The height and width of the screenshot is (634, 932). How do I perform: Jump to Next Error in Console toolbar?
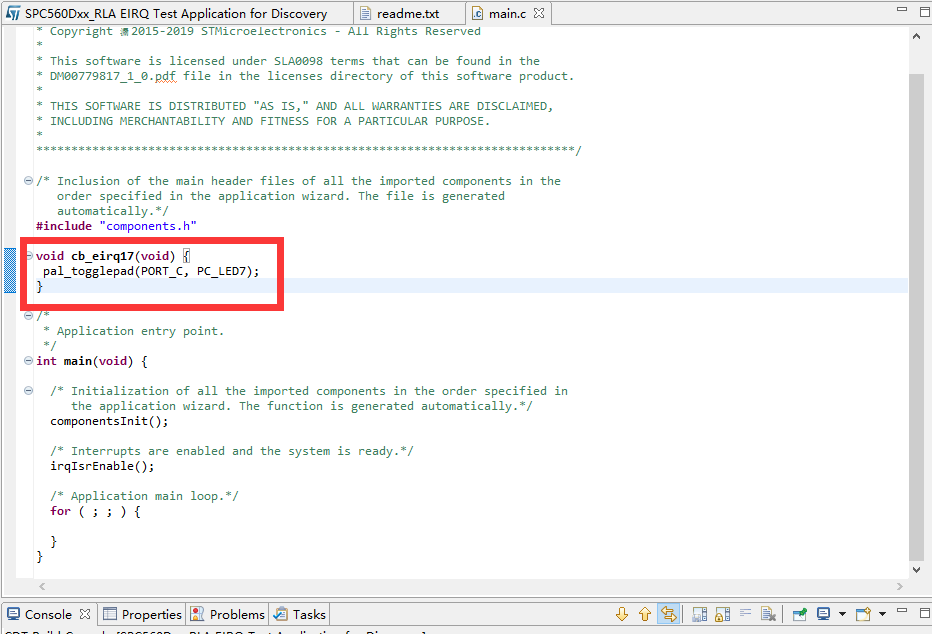(x=623, y=613)
